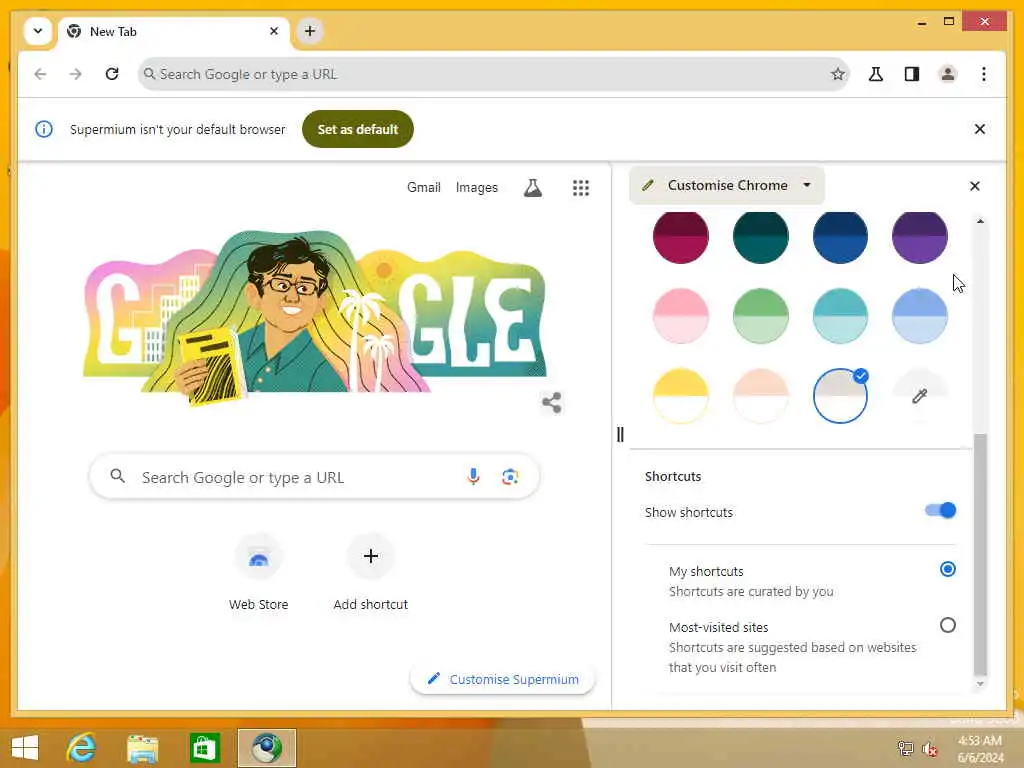Open File Explorer from the taskbar
The height and width of the screenshot is (768, 1024).
pos(142,748)
